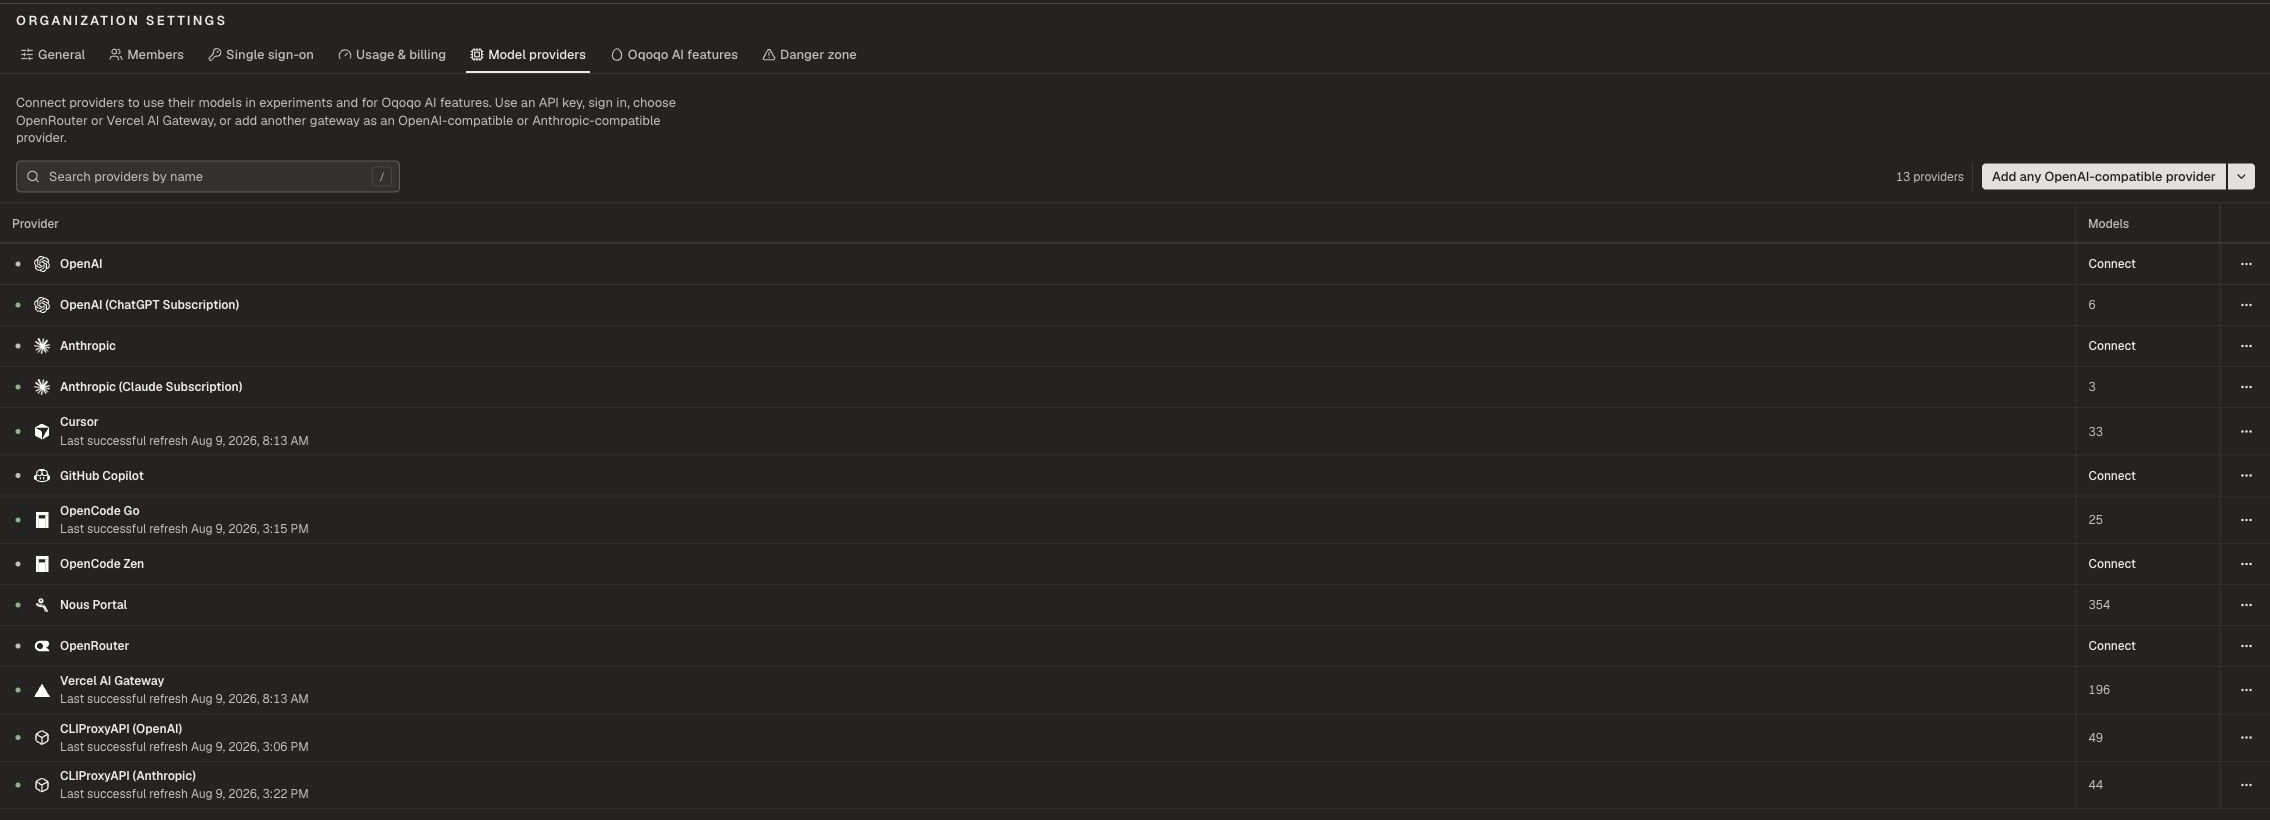
Task: Click the 44 models count
Action: tap(2095, 785)
